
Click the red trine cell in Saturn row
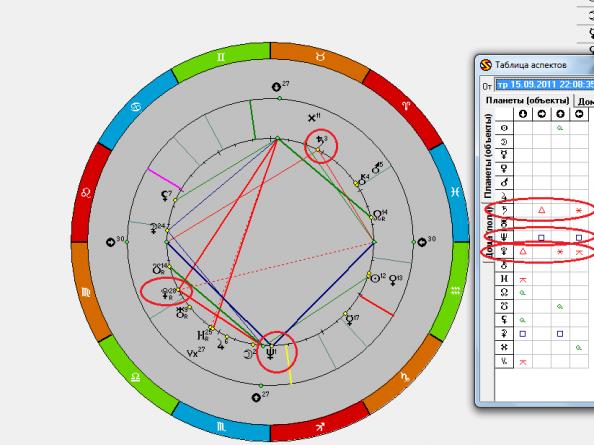click(541, 210)
